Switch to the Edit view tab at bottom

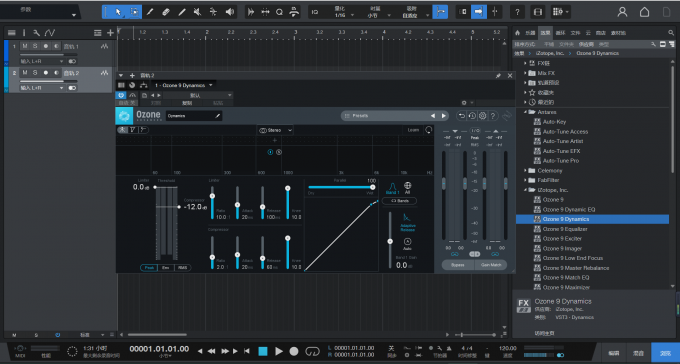(x=614, y=353)
